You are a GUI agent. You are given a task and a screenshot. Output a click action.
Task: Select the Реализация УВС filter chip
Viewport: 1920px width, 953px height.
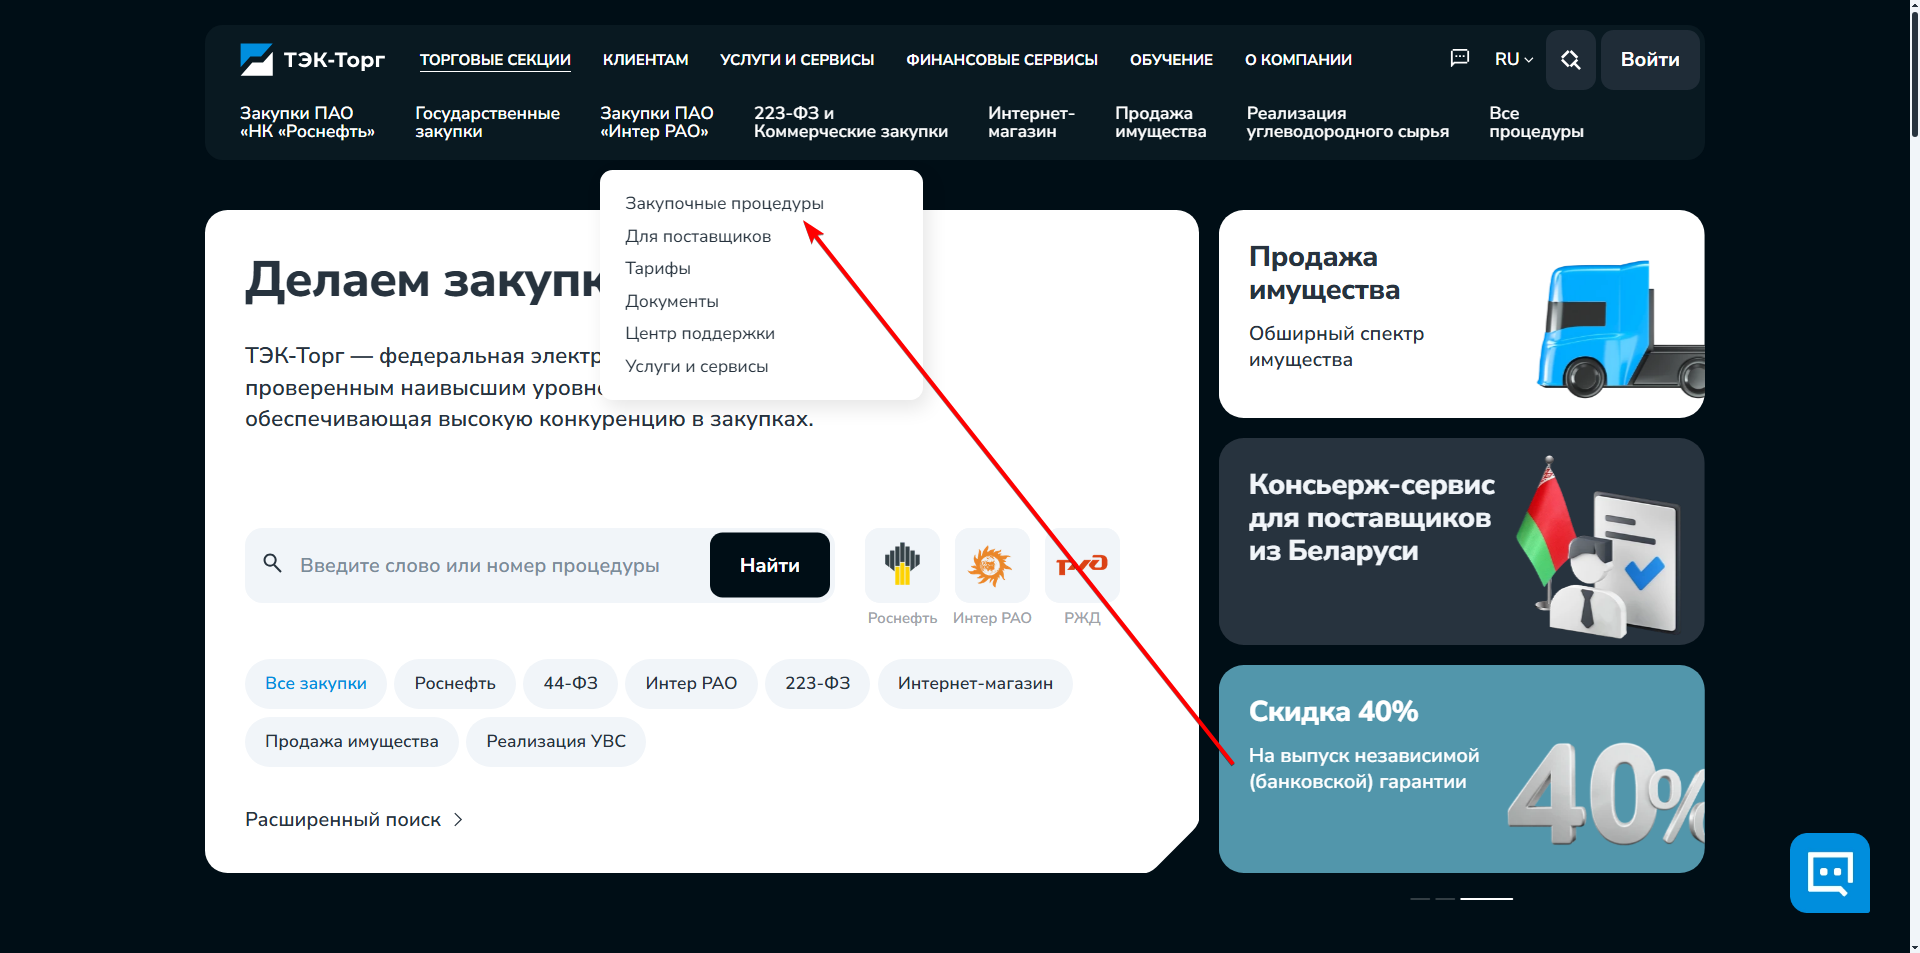coord(556,742)
